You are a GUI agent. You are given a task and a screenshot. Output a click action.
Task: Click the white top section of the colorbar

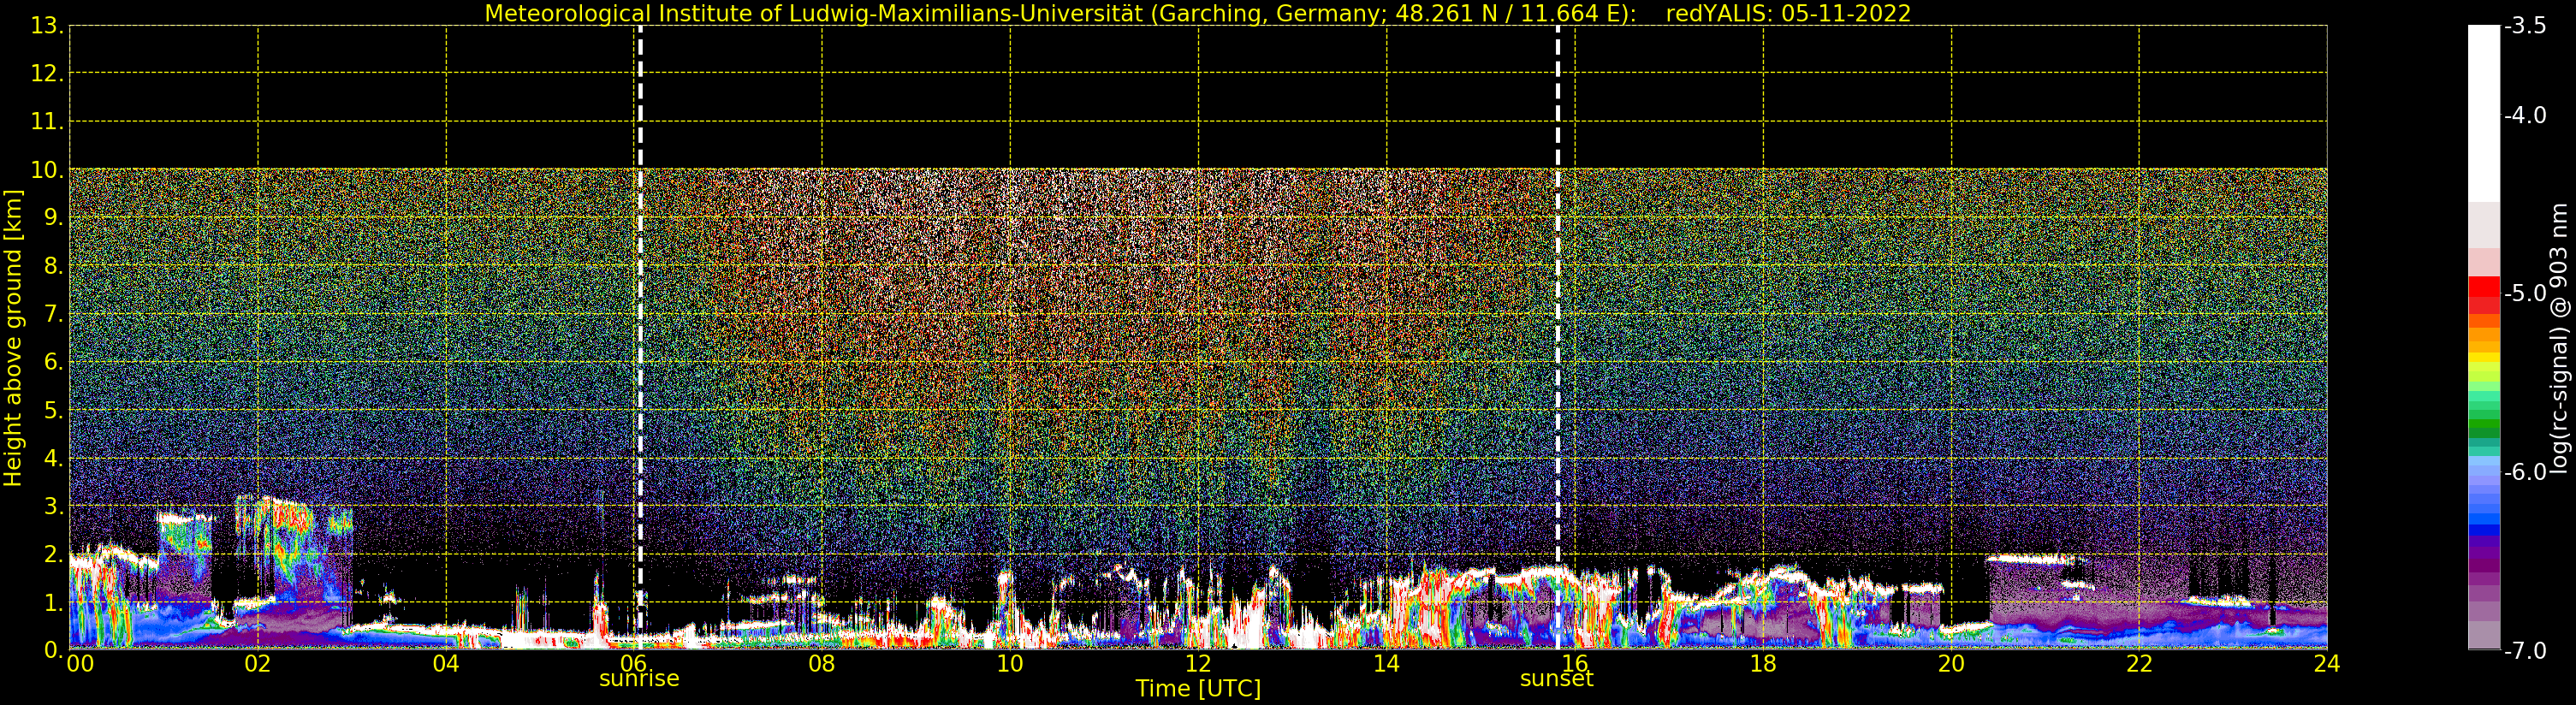[x=2483, y=115]
